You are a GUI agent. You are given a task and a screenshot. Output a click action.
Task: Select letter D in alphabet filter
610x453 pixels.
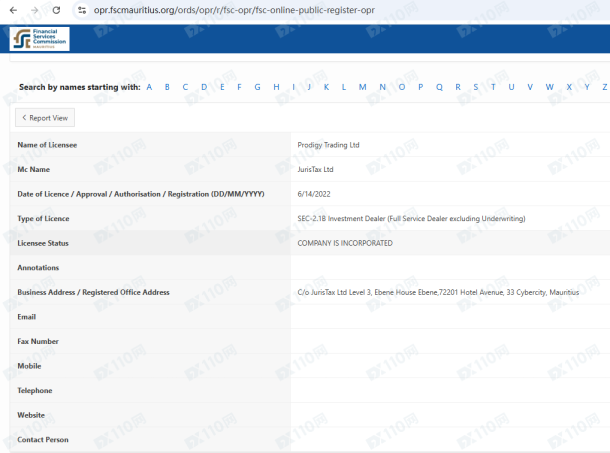(204, 87)
